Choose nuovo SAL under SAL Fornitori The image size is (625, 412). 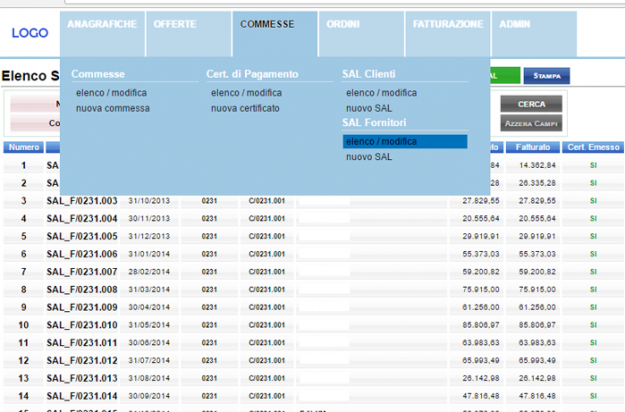[x=369, y=157]
